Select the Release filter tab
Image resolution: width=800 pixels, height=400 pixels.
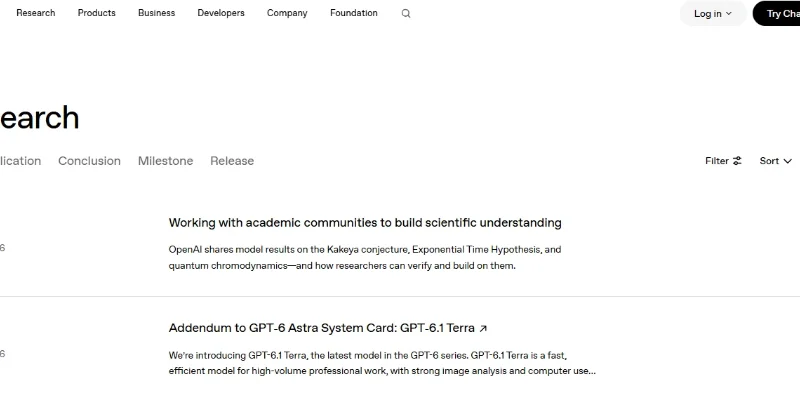click(x=232, y=161)
